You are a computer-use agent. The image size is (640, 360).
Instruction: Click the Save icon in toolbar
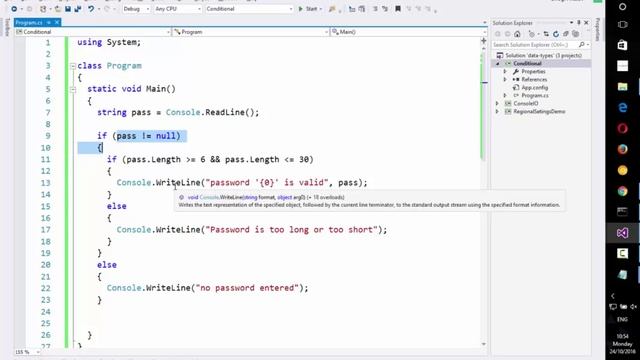click(68, 9)
